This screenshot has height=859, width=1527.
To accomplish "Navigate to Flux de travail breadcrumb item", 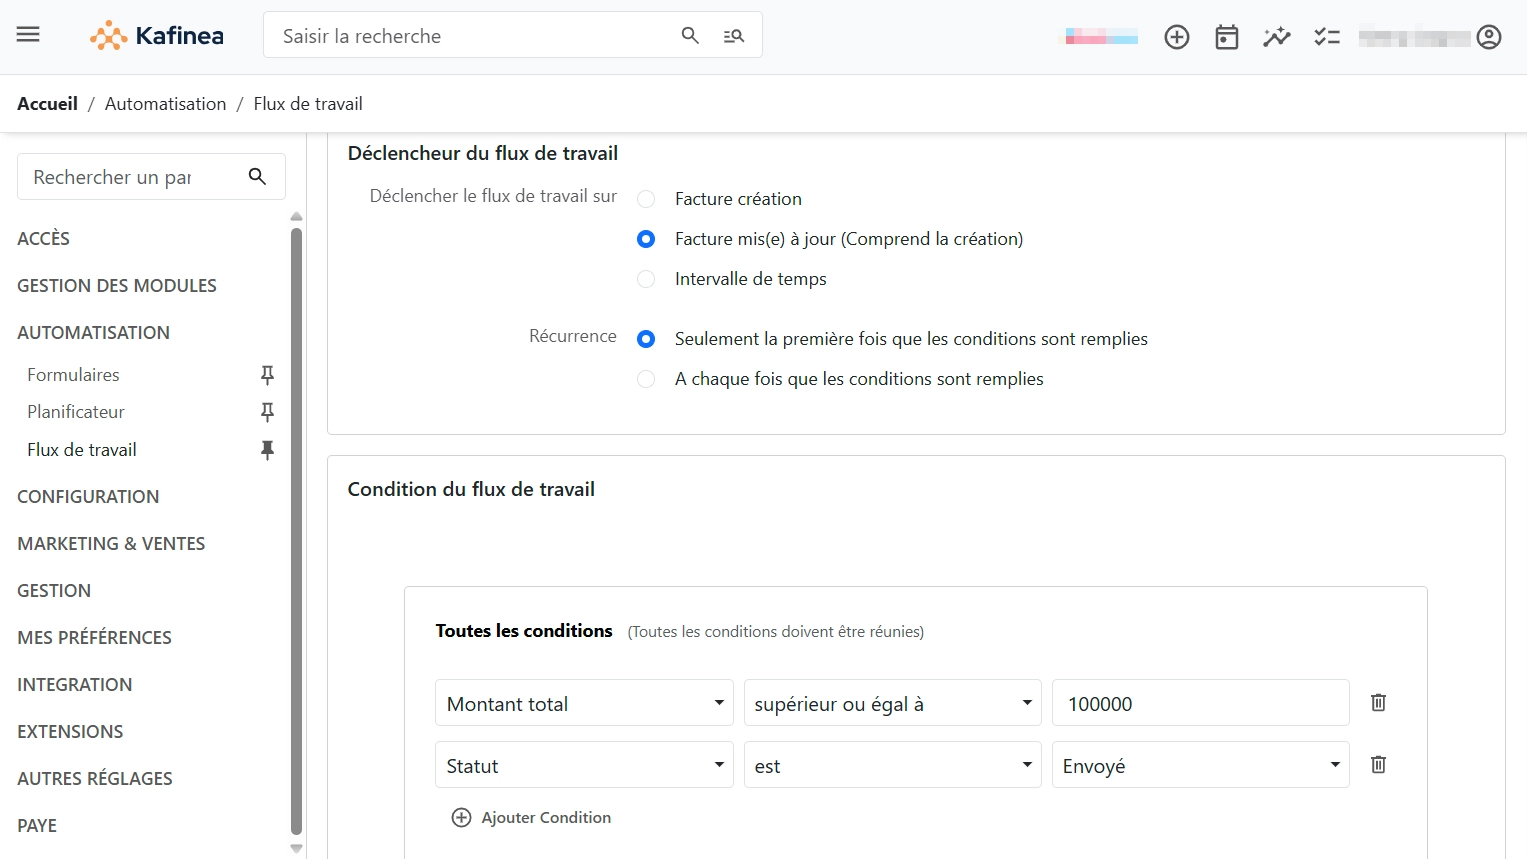I will (307, 103).
